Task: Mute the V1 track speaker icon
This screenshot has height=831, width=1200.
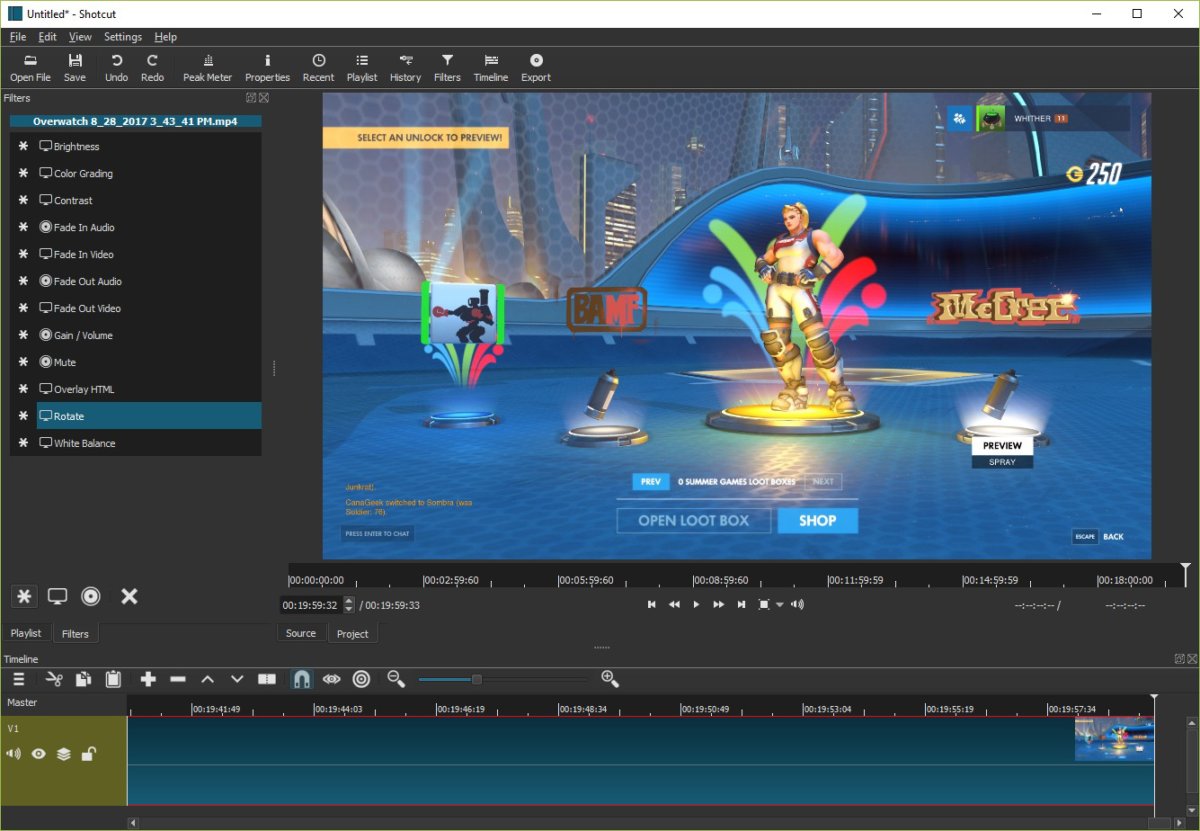Action: (x=13, y=754)
